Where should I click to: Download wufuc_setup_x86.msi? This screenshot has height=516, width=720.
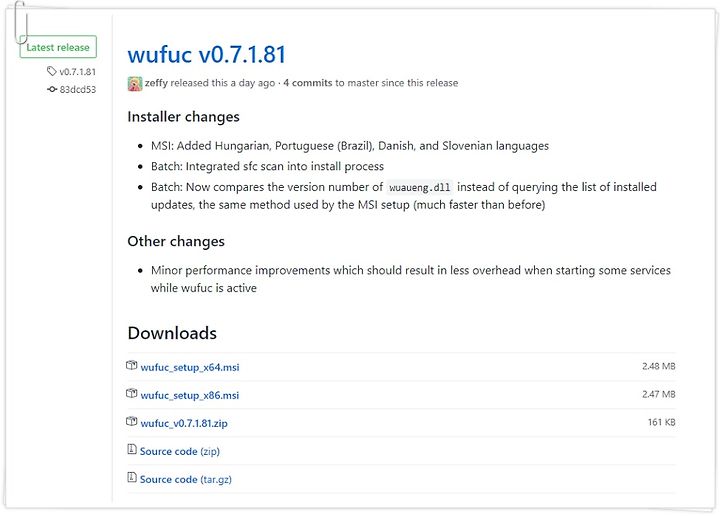tap(190, 395)
